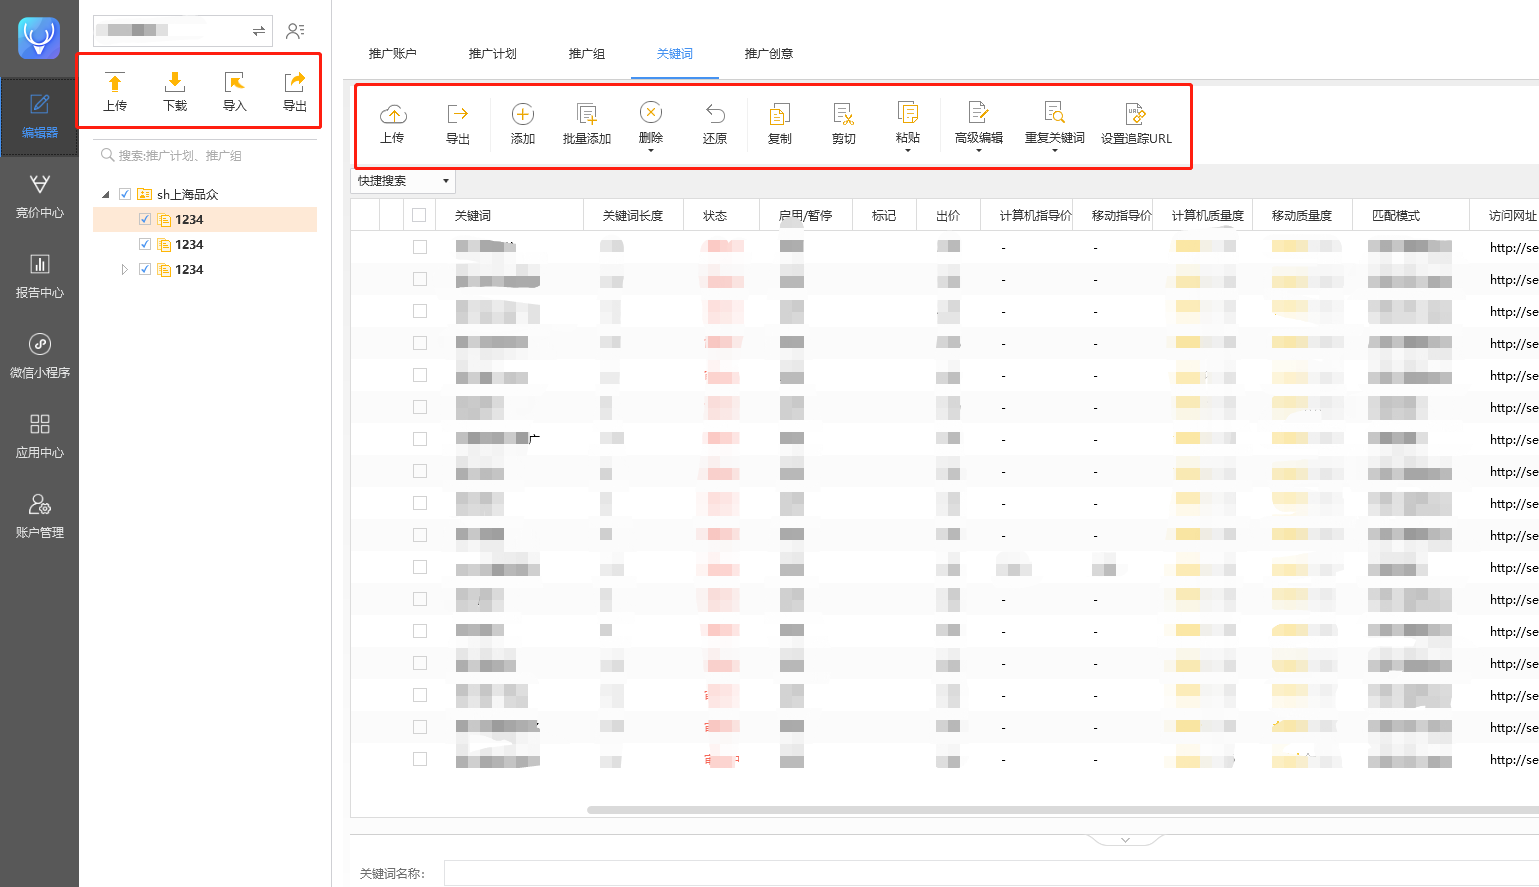Collapse the sh上海品众 tree node
This screenshot has height=887, width=1539.
(106, 195)
